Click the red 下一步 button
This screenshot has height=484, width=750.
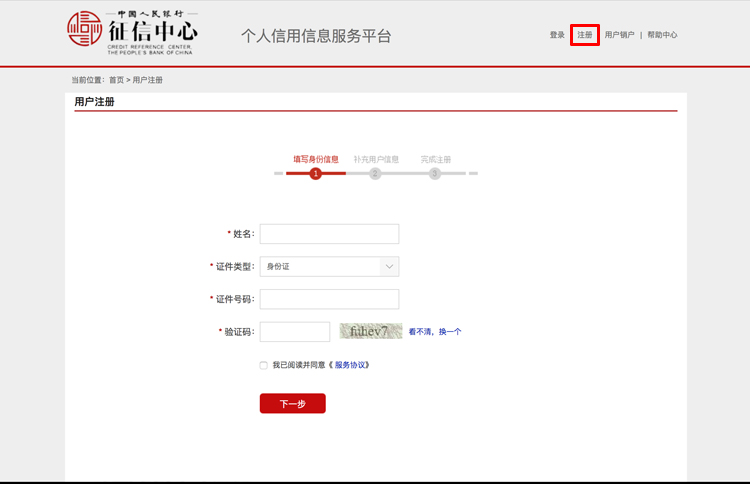(x=293, y=403)
